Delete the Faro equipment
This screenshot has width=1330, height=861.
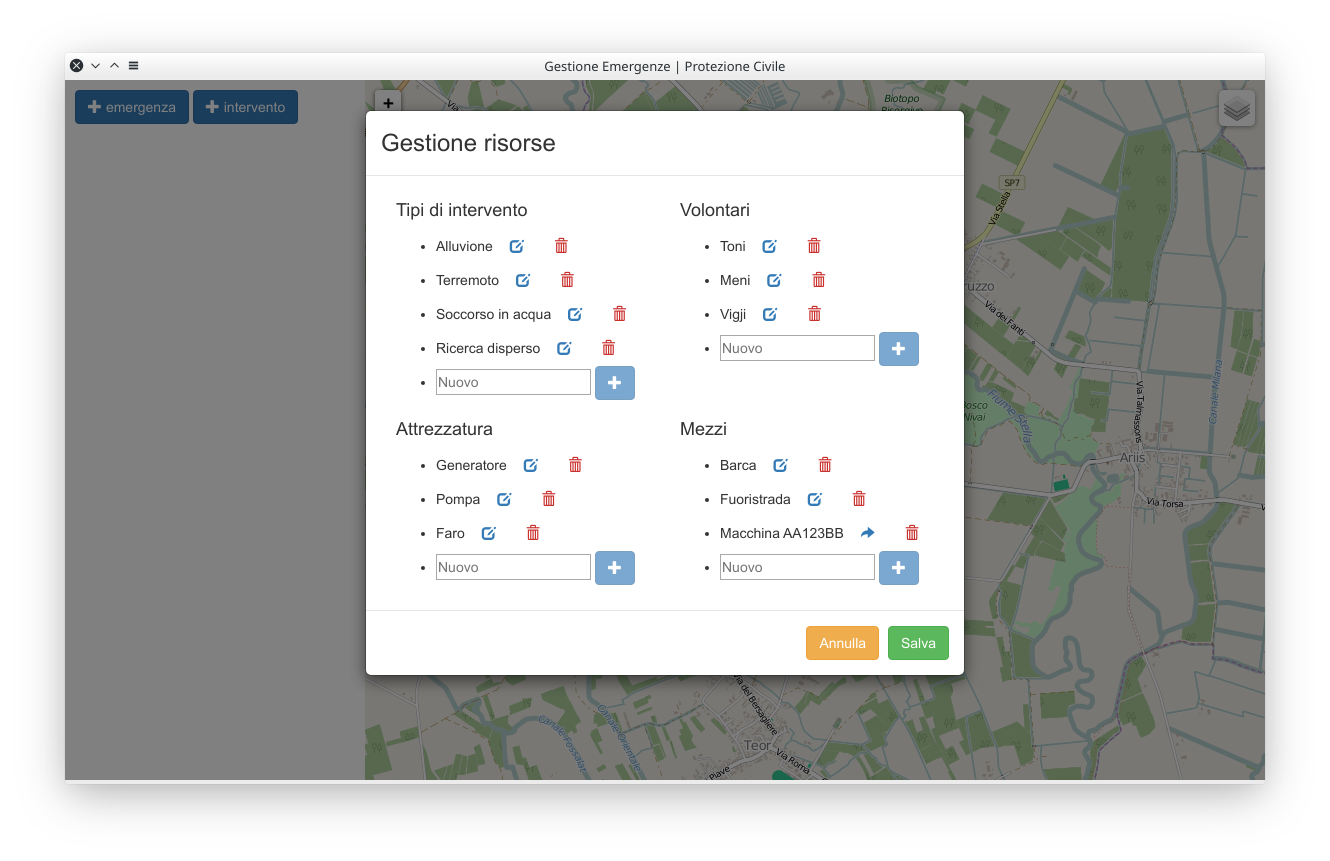click(x=533, y=533)
